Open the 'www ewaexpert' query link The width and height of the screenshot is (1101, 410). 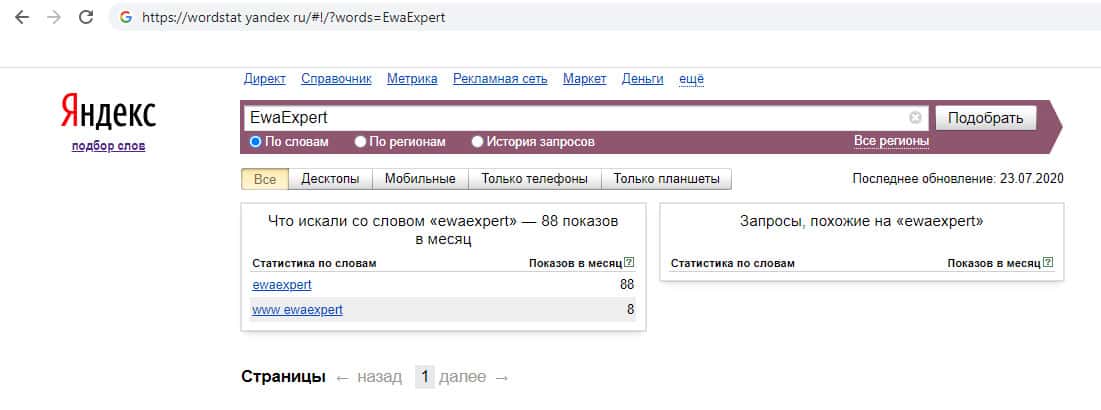click(297, 310)
